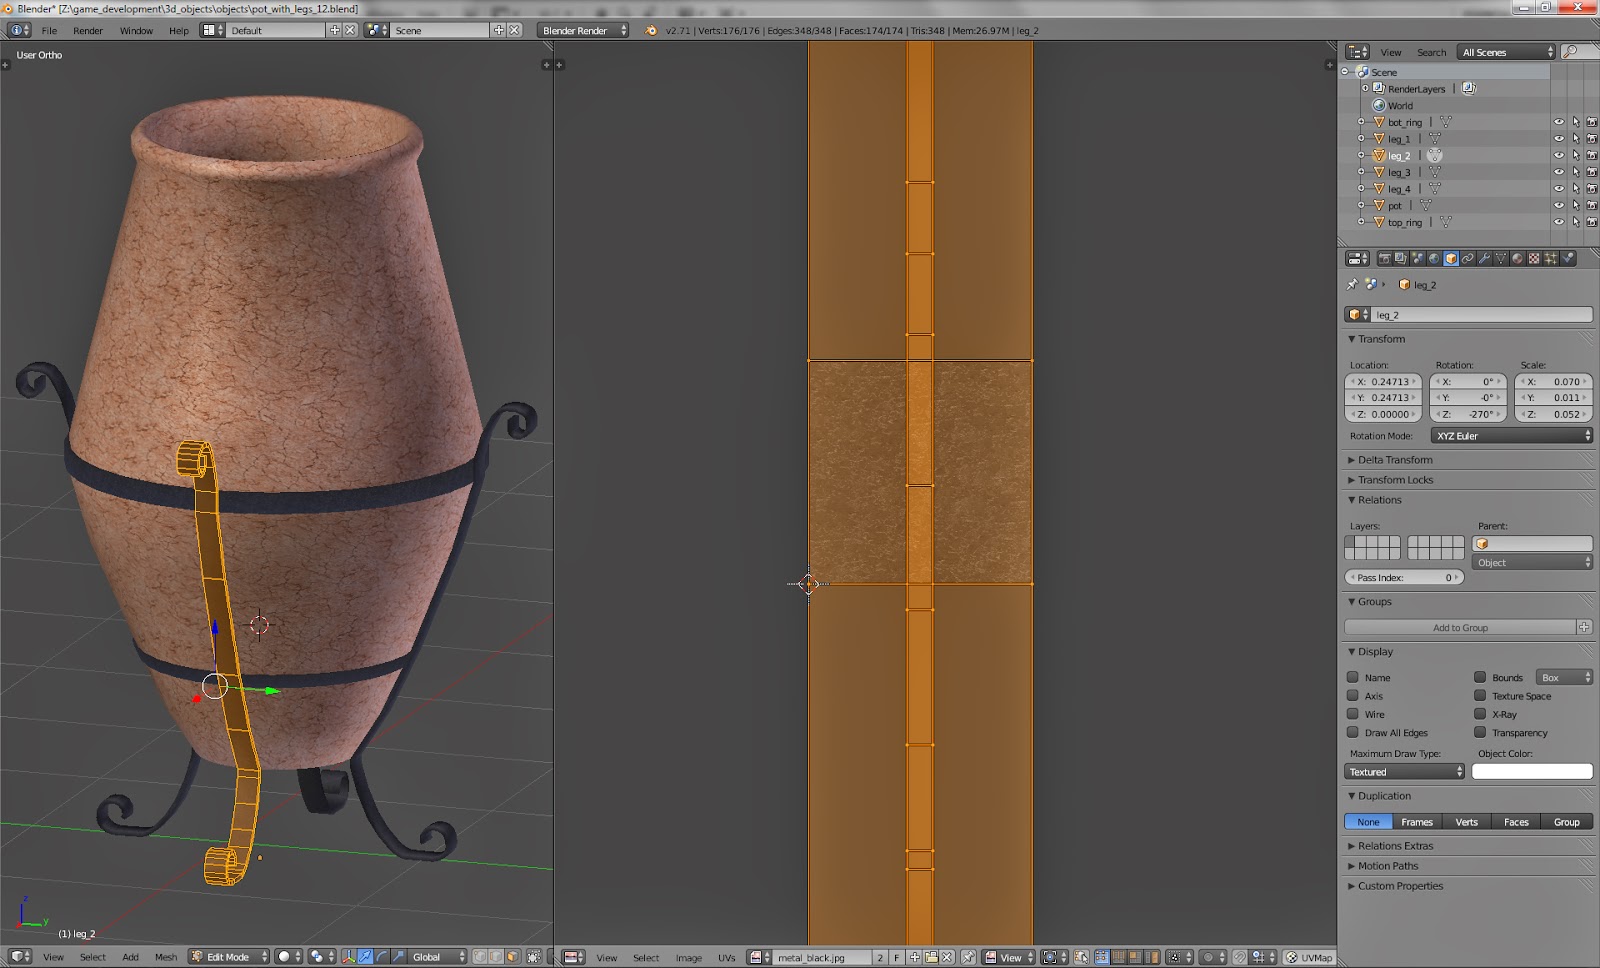
Task: Open the Render menu in the top bar
Action: point(87,30)
